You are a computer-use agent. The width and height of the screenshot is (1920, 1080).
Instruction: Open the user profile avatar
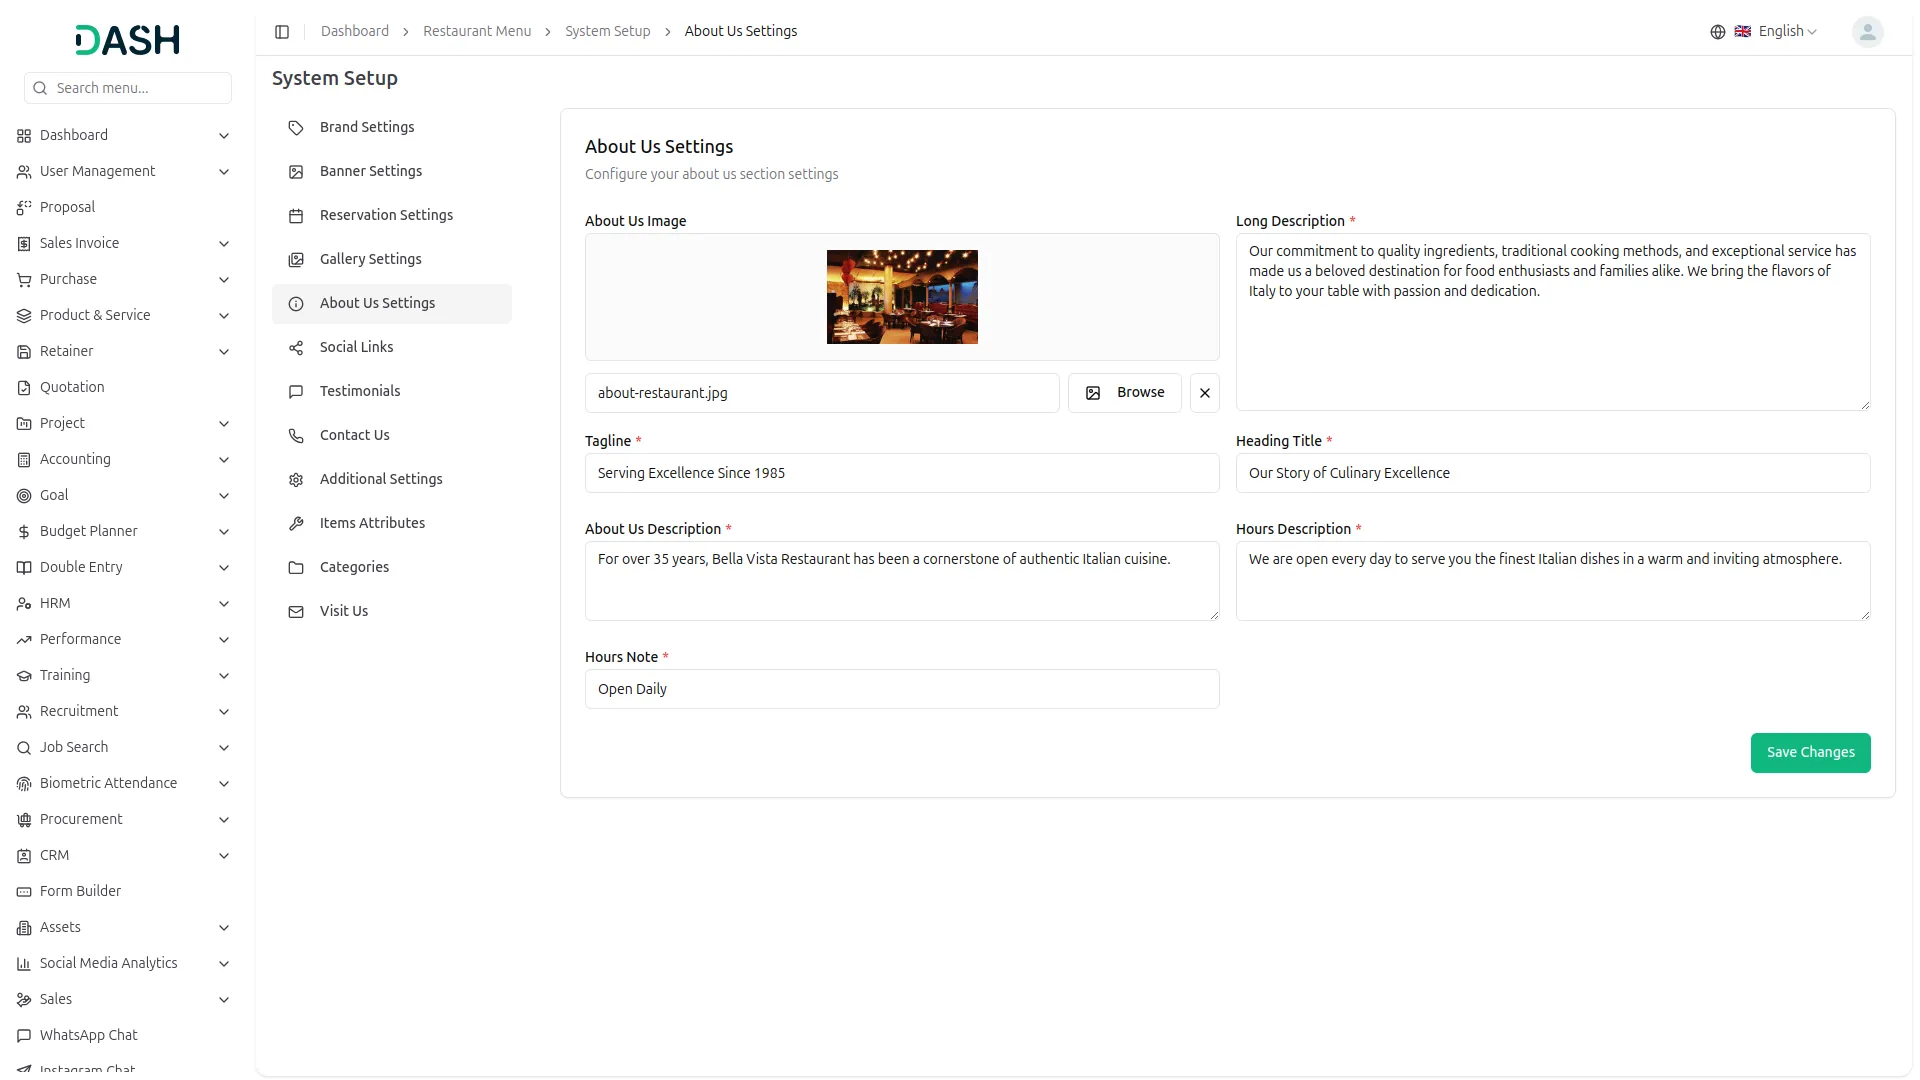(x=1867, y=32)
